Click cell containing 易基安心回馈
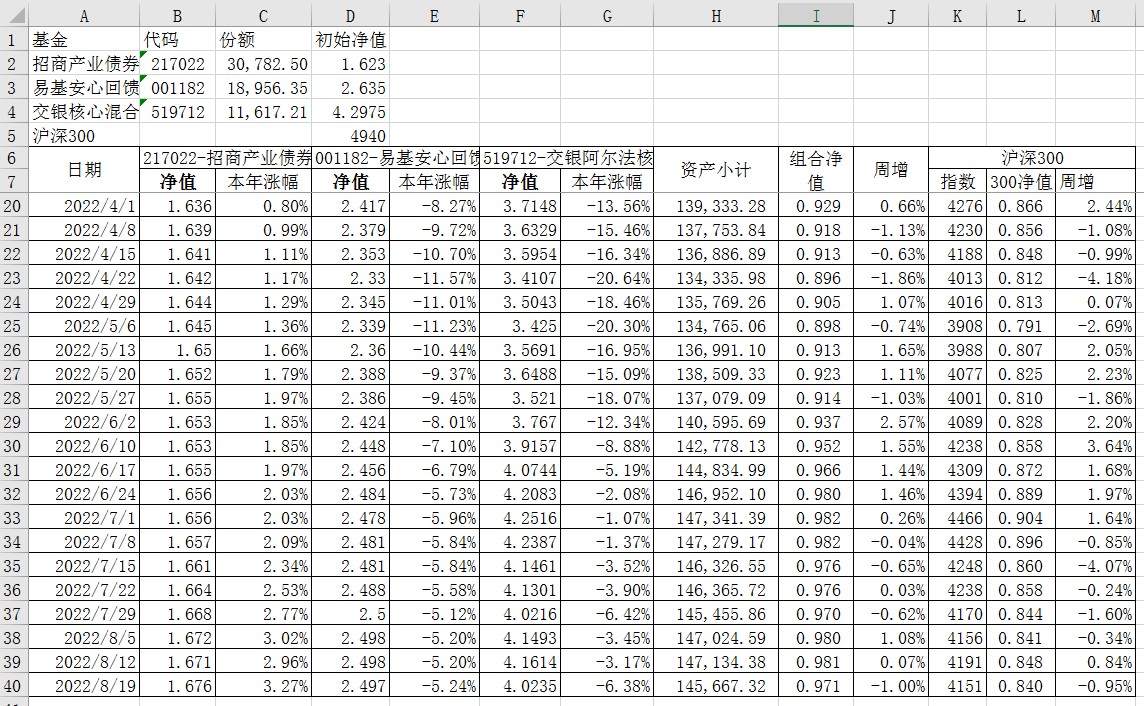 click(x=84, y=88)
